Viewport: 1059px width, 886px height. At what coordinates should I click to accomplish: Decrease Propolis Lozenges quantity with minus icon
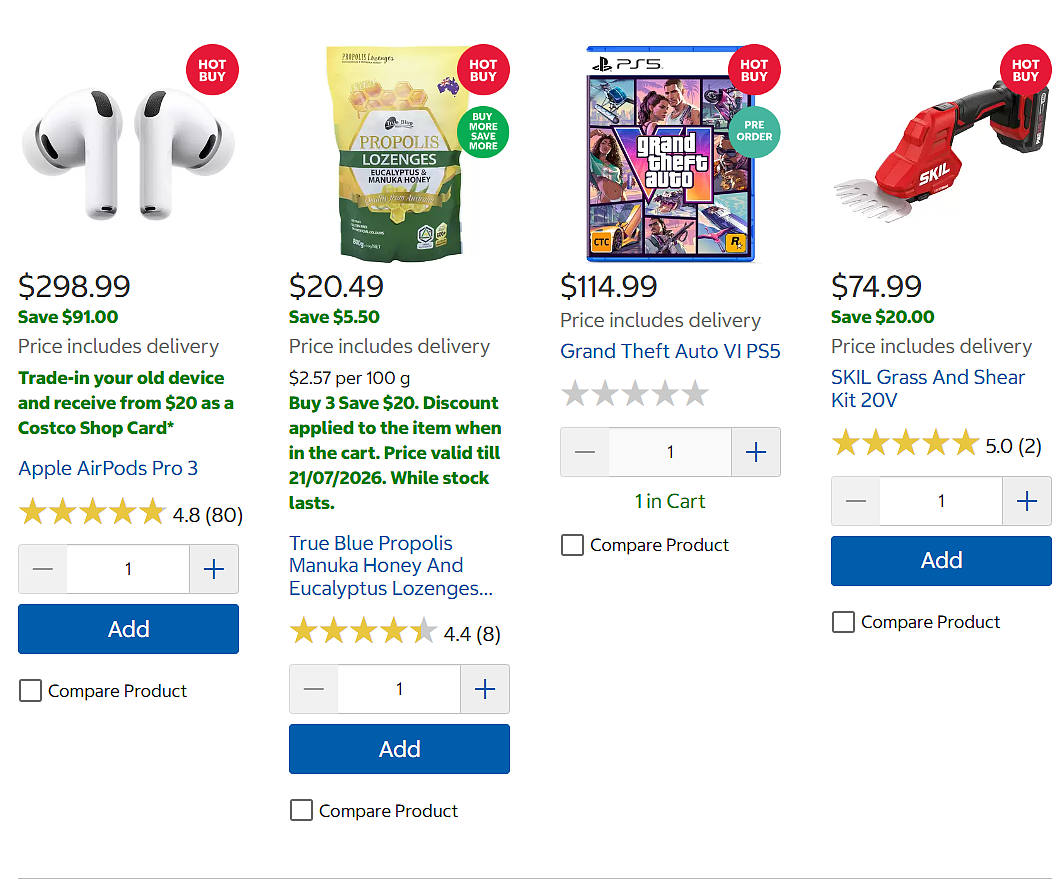tap(314, 689)
